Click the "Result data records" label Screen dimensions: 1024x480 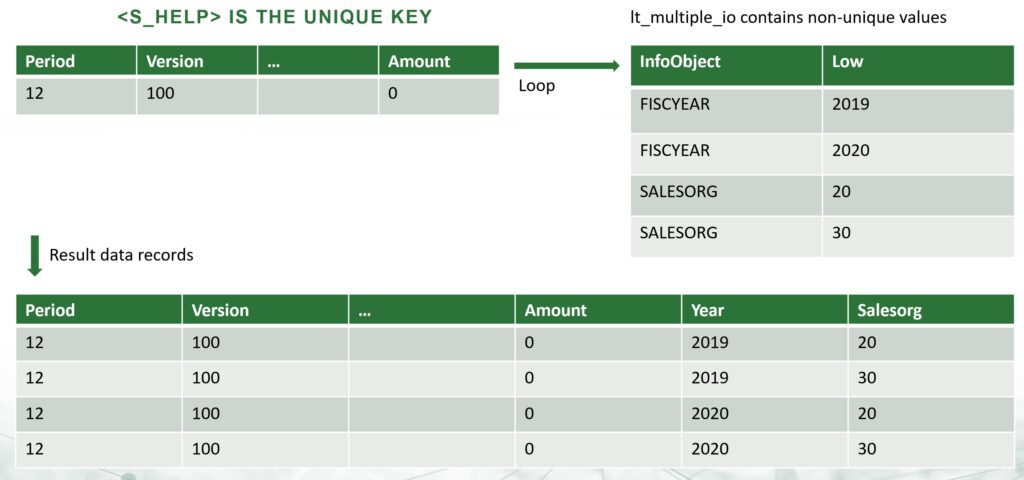[121, 255]
